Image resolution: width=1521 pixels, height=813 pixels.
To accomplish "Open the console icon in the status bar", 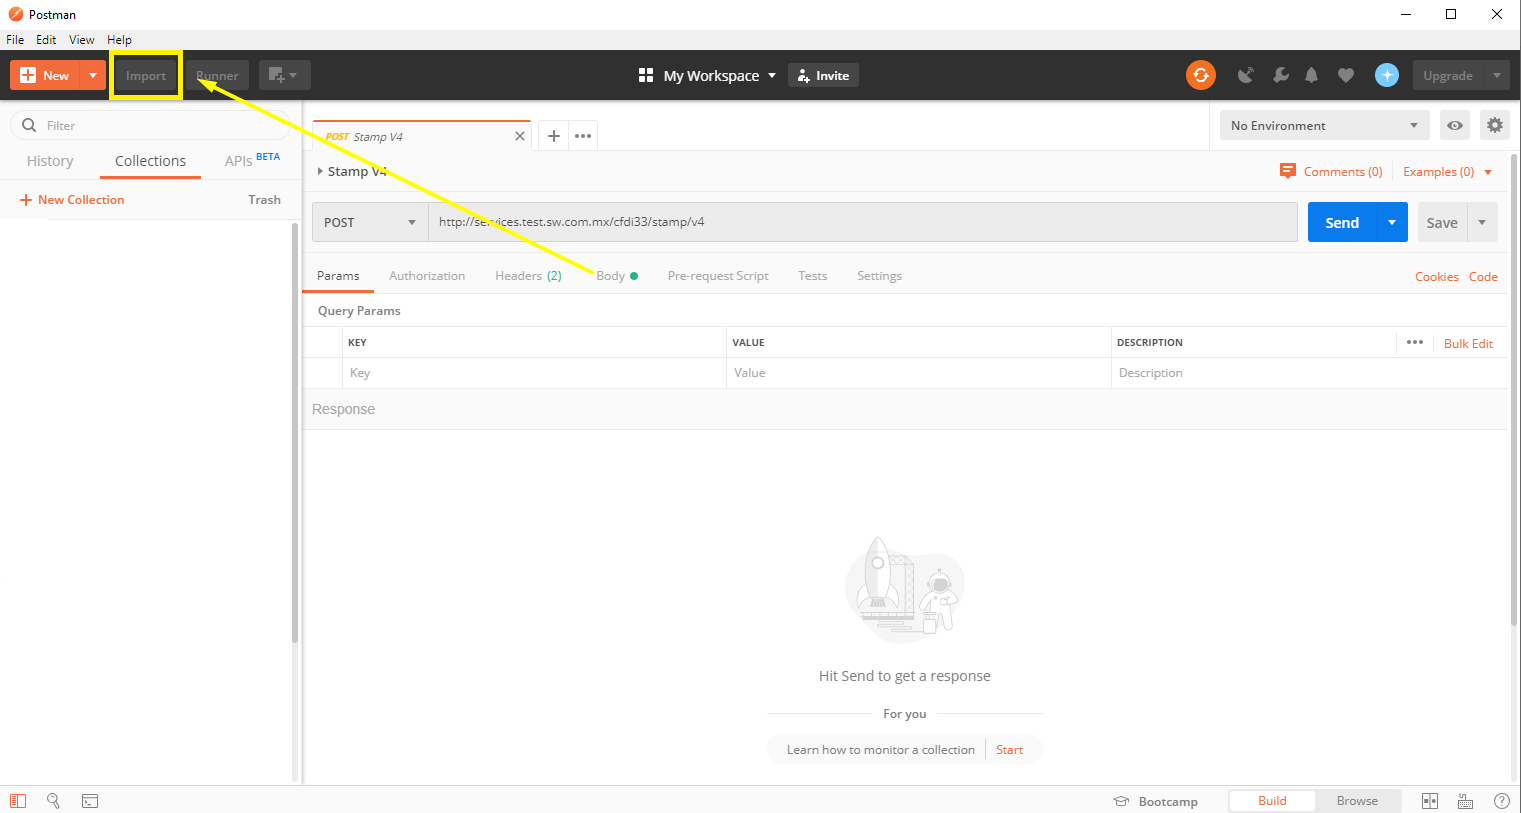I will pyautogui.click(x=89, y=800).
